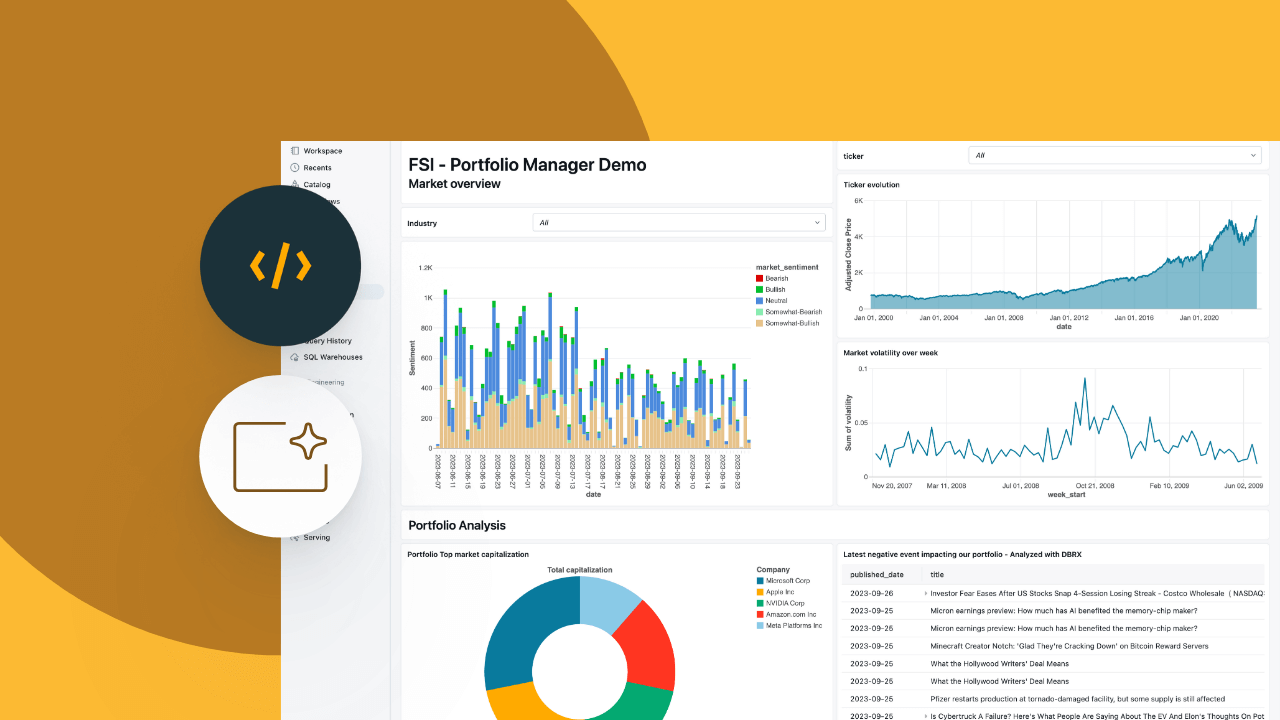The image size is (1280, 720).
Task: Open the Workspace icon in the sidebar
Action: click(294, 150)
